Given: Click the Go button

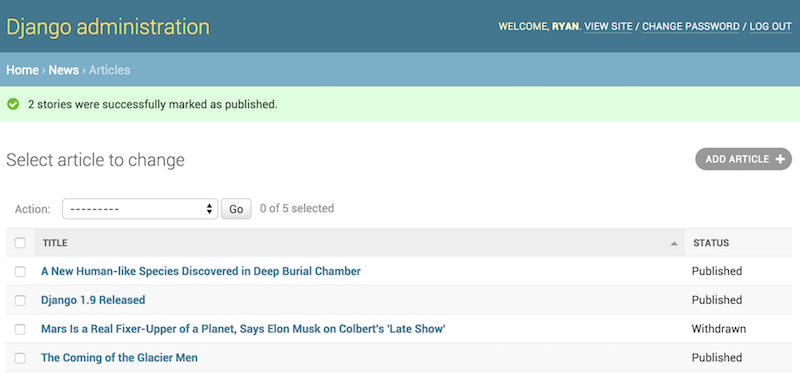Looking at the screenshot, I should click(x=236, y=209).
